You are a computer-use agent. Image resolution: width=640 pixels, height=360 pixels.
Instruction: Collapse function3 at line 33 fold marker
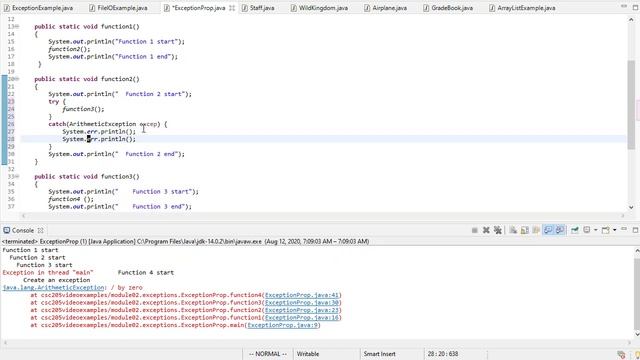coord(17,176)
